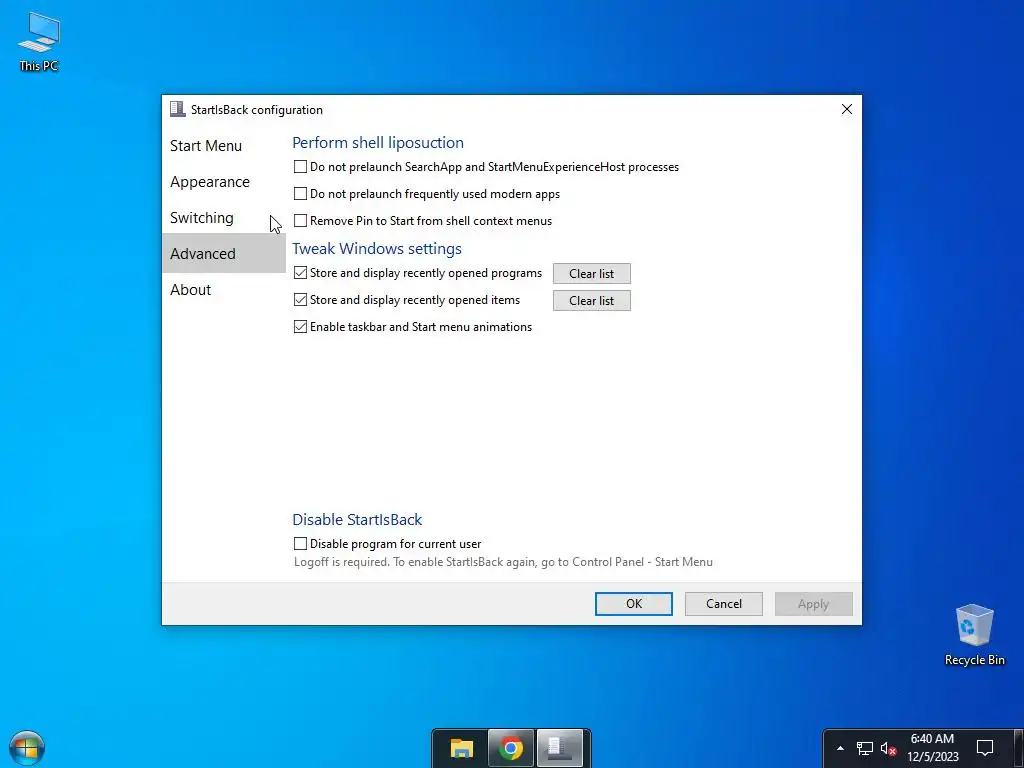1024x768 pixels.
Task: Uncheck Store and display recently opened programs
Action: (300, 273)
